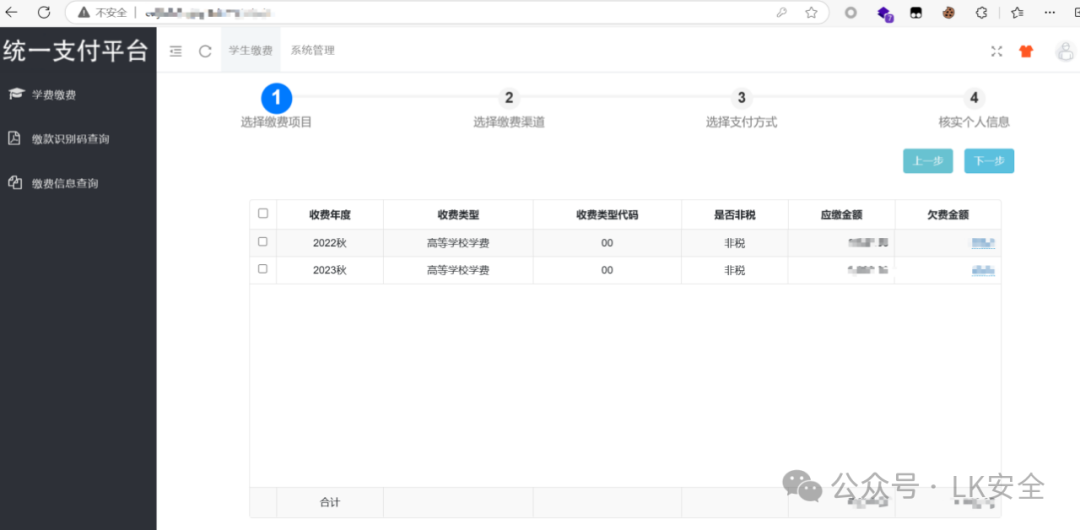The height and width of the screenshot is (530, 1080).
Task: Click the platform refresh icon beside 学生缴费
Action: coord(205,51)
